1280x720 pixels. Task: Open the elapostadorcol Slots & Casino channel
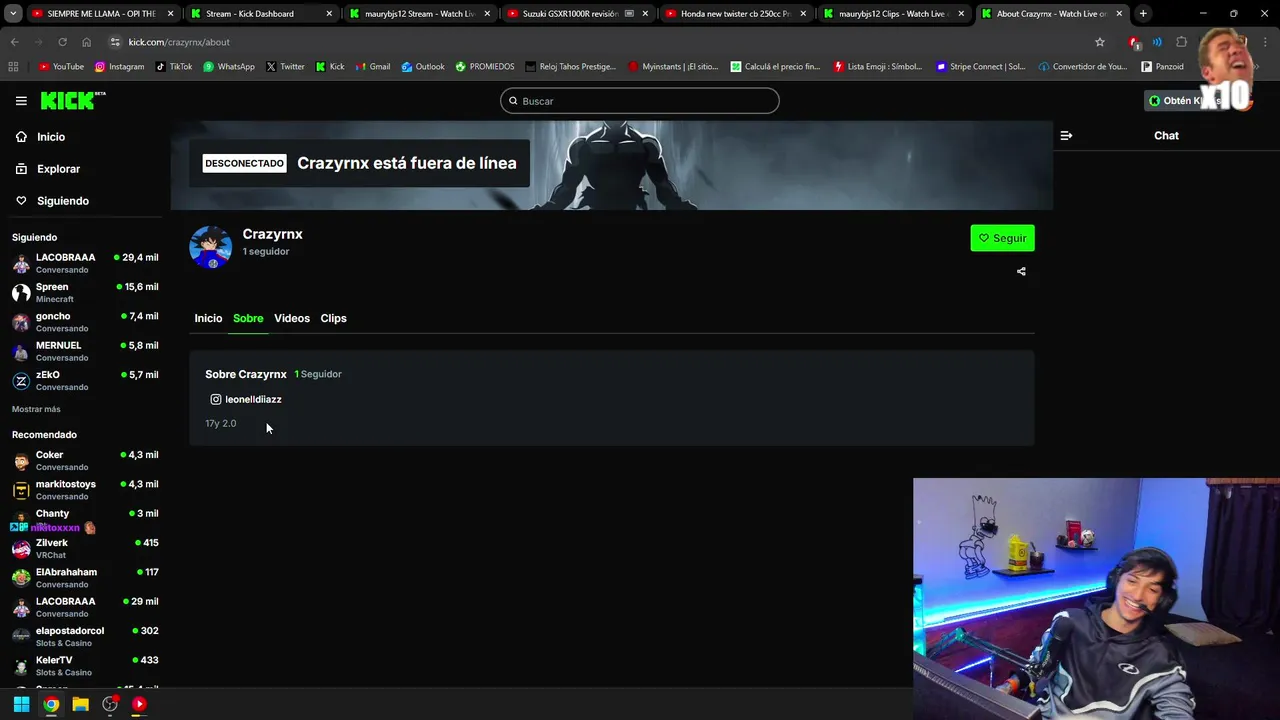point(85,636)
